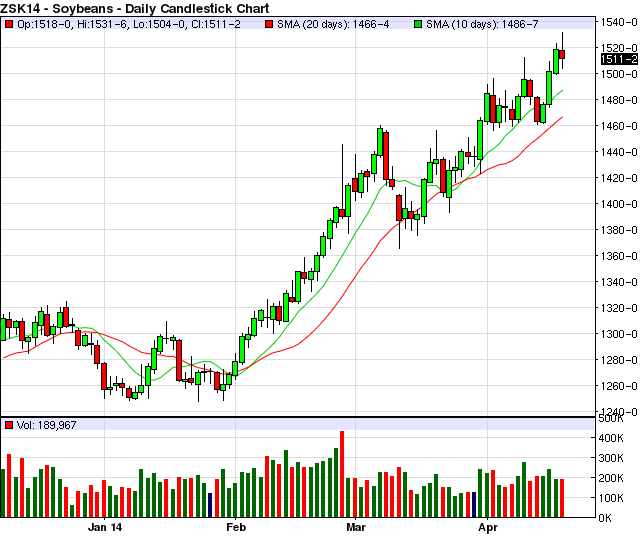Image resolution: width=640 pixels, height=536 pixels.
Task: Click the black 1511-2 current price tag
Action: (x=619, y=59)
